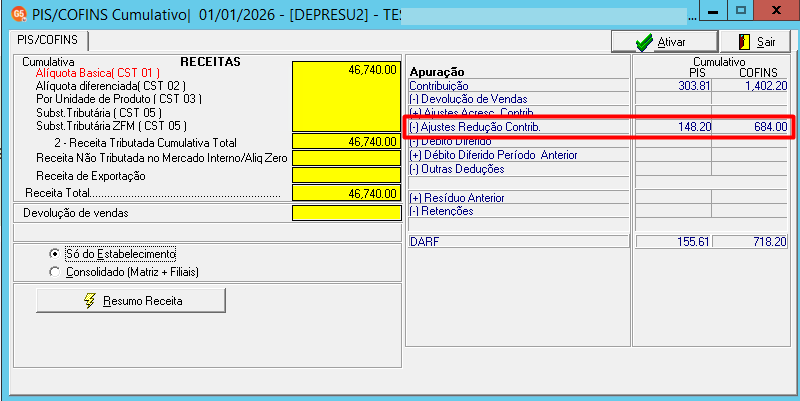Select Consolidado (Matriz + Filiais) radio option
The height and width of the screenshot is (401, 800).
[x=54, y=272]
